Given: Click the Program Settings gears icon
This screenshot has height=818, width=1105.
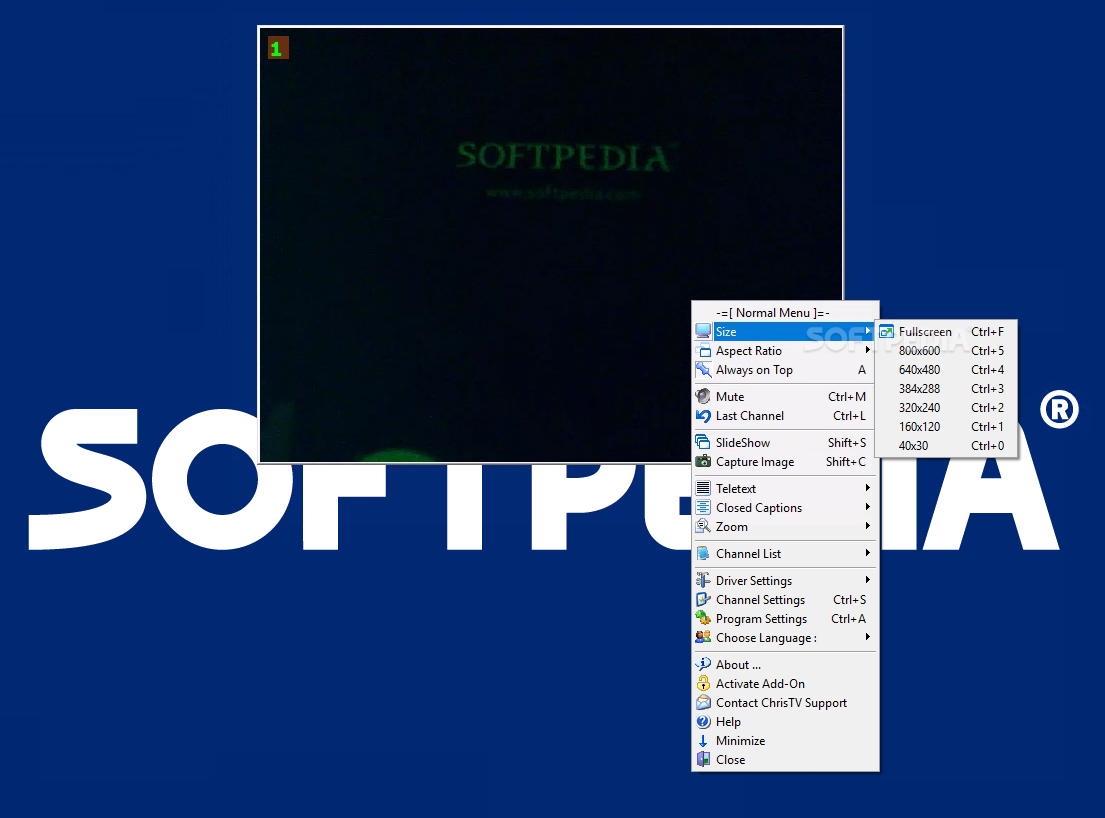Looking at the screenshot, I should (703, 618).
